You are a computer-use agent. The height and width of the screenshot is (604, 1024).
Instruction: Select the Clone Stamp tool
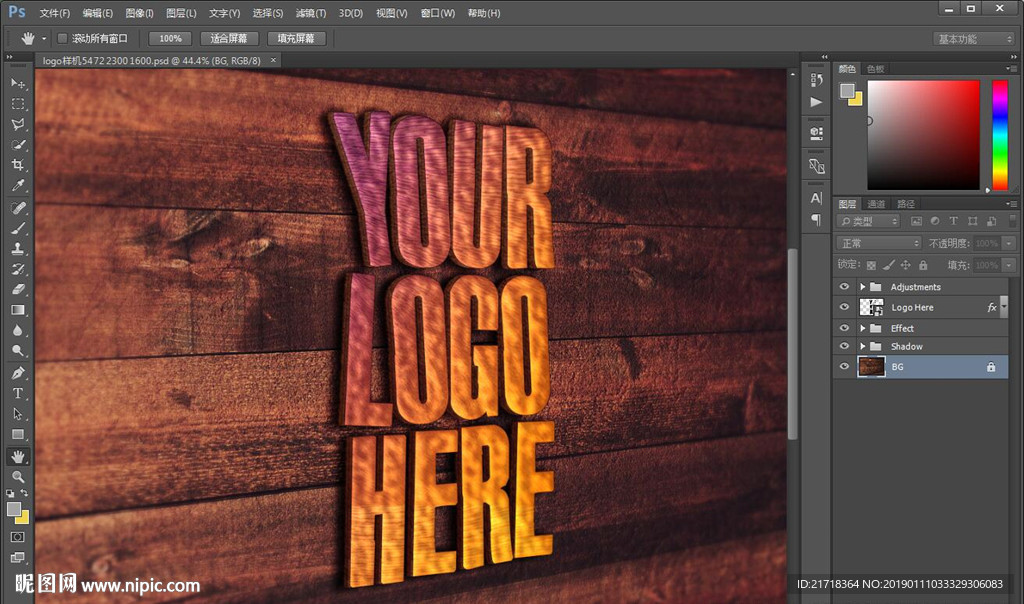[x=18, y=249]
